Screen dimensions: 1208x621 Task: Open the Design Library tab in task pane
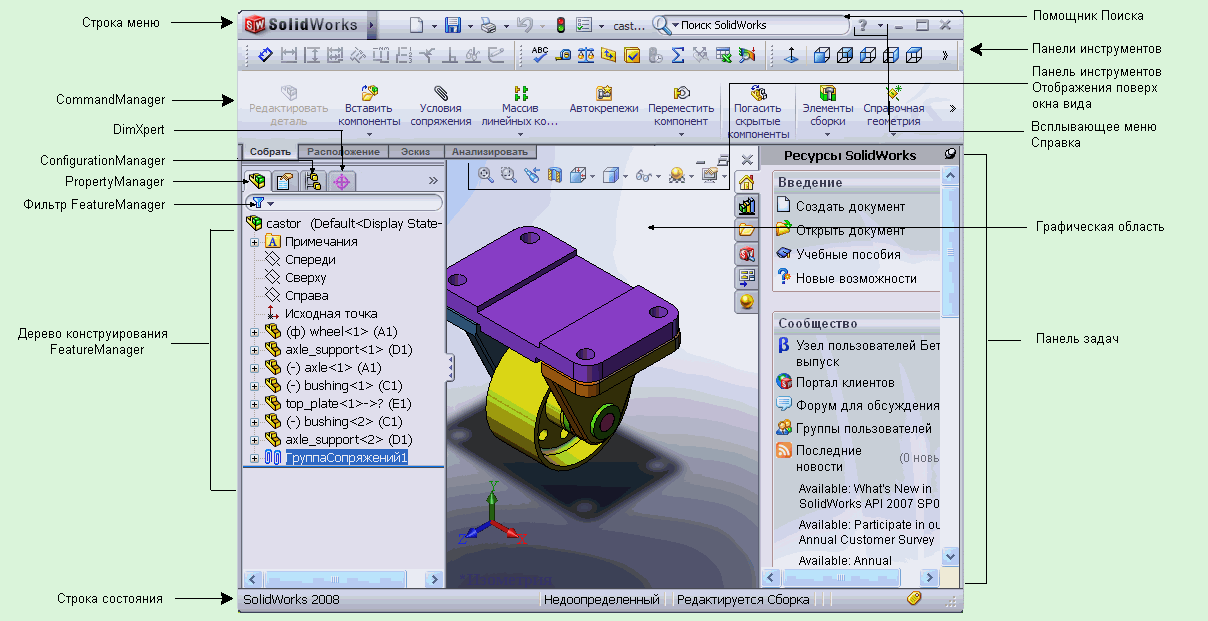[x=746, y=206]
